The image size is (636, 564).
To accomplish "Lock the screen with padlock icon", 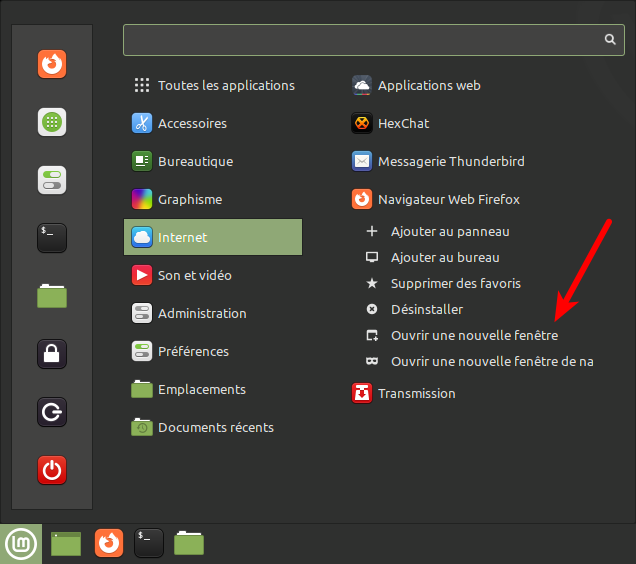I will click(52, 354).
